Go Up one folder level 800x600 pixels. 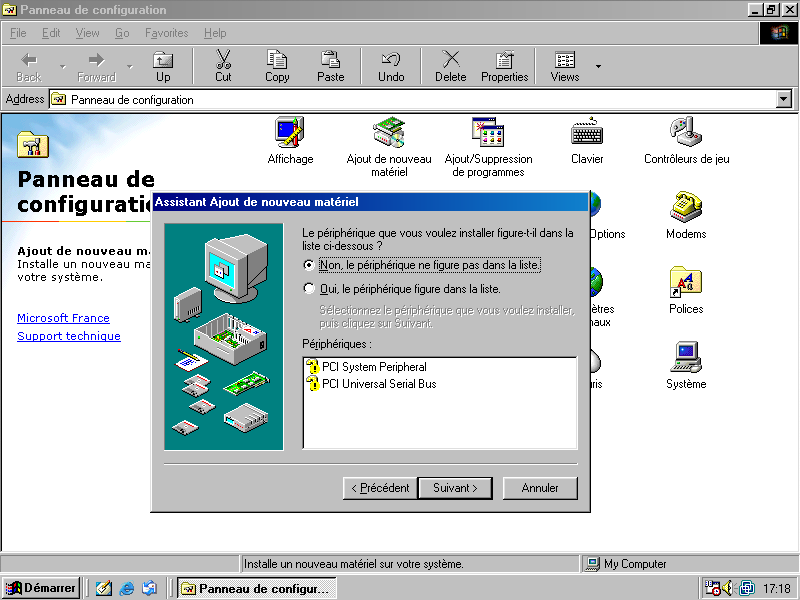163,67
